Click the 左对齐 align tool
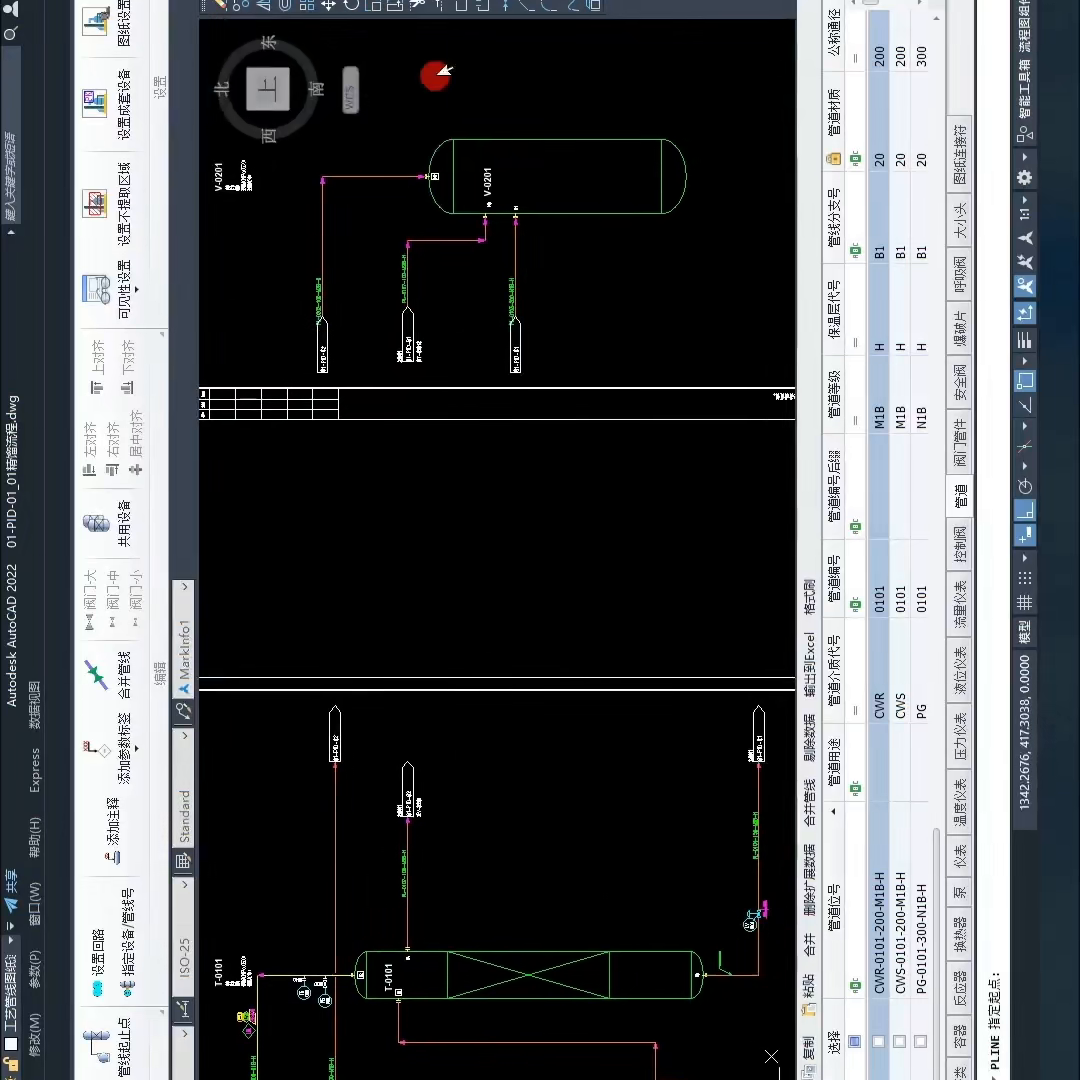The width and height of the screenshot is (1080, 1080). (90, 449)
